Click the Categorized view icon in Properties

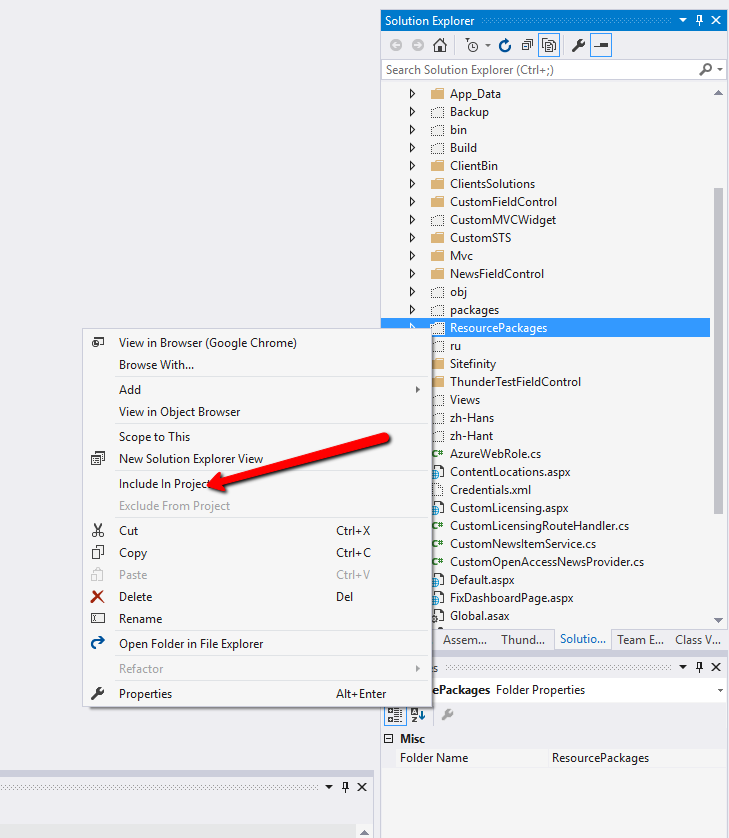pos(395,715)
